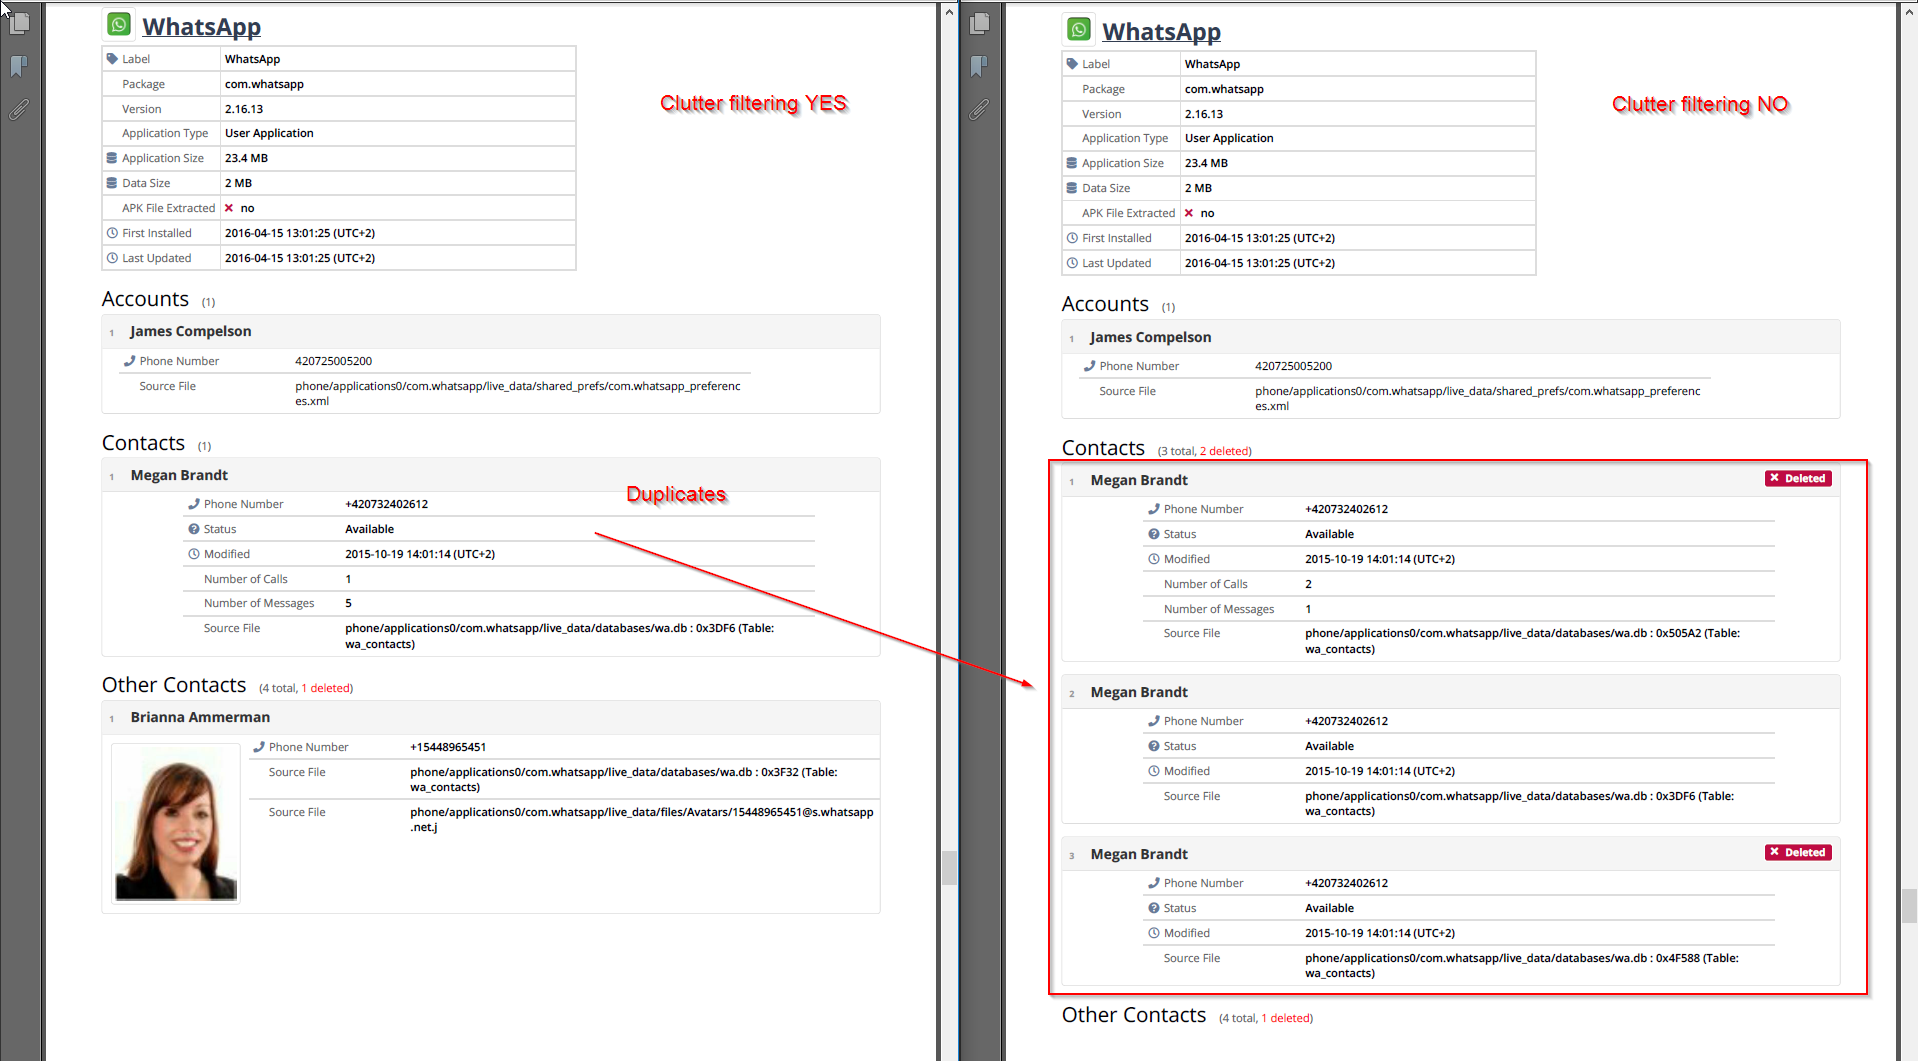Open Page Thumbnails panel in left document
Screen dimensions: 1918x1061
[x=19, y=22]
